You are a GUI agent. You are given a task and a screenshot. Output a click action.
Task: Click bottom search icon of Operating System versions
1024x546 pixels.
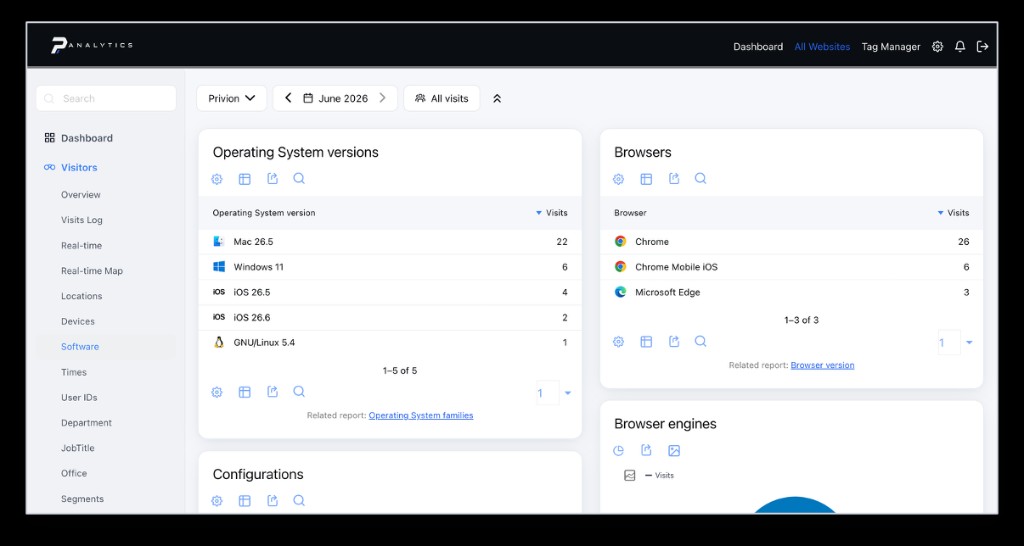coord(299,391)
